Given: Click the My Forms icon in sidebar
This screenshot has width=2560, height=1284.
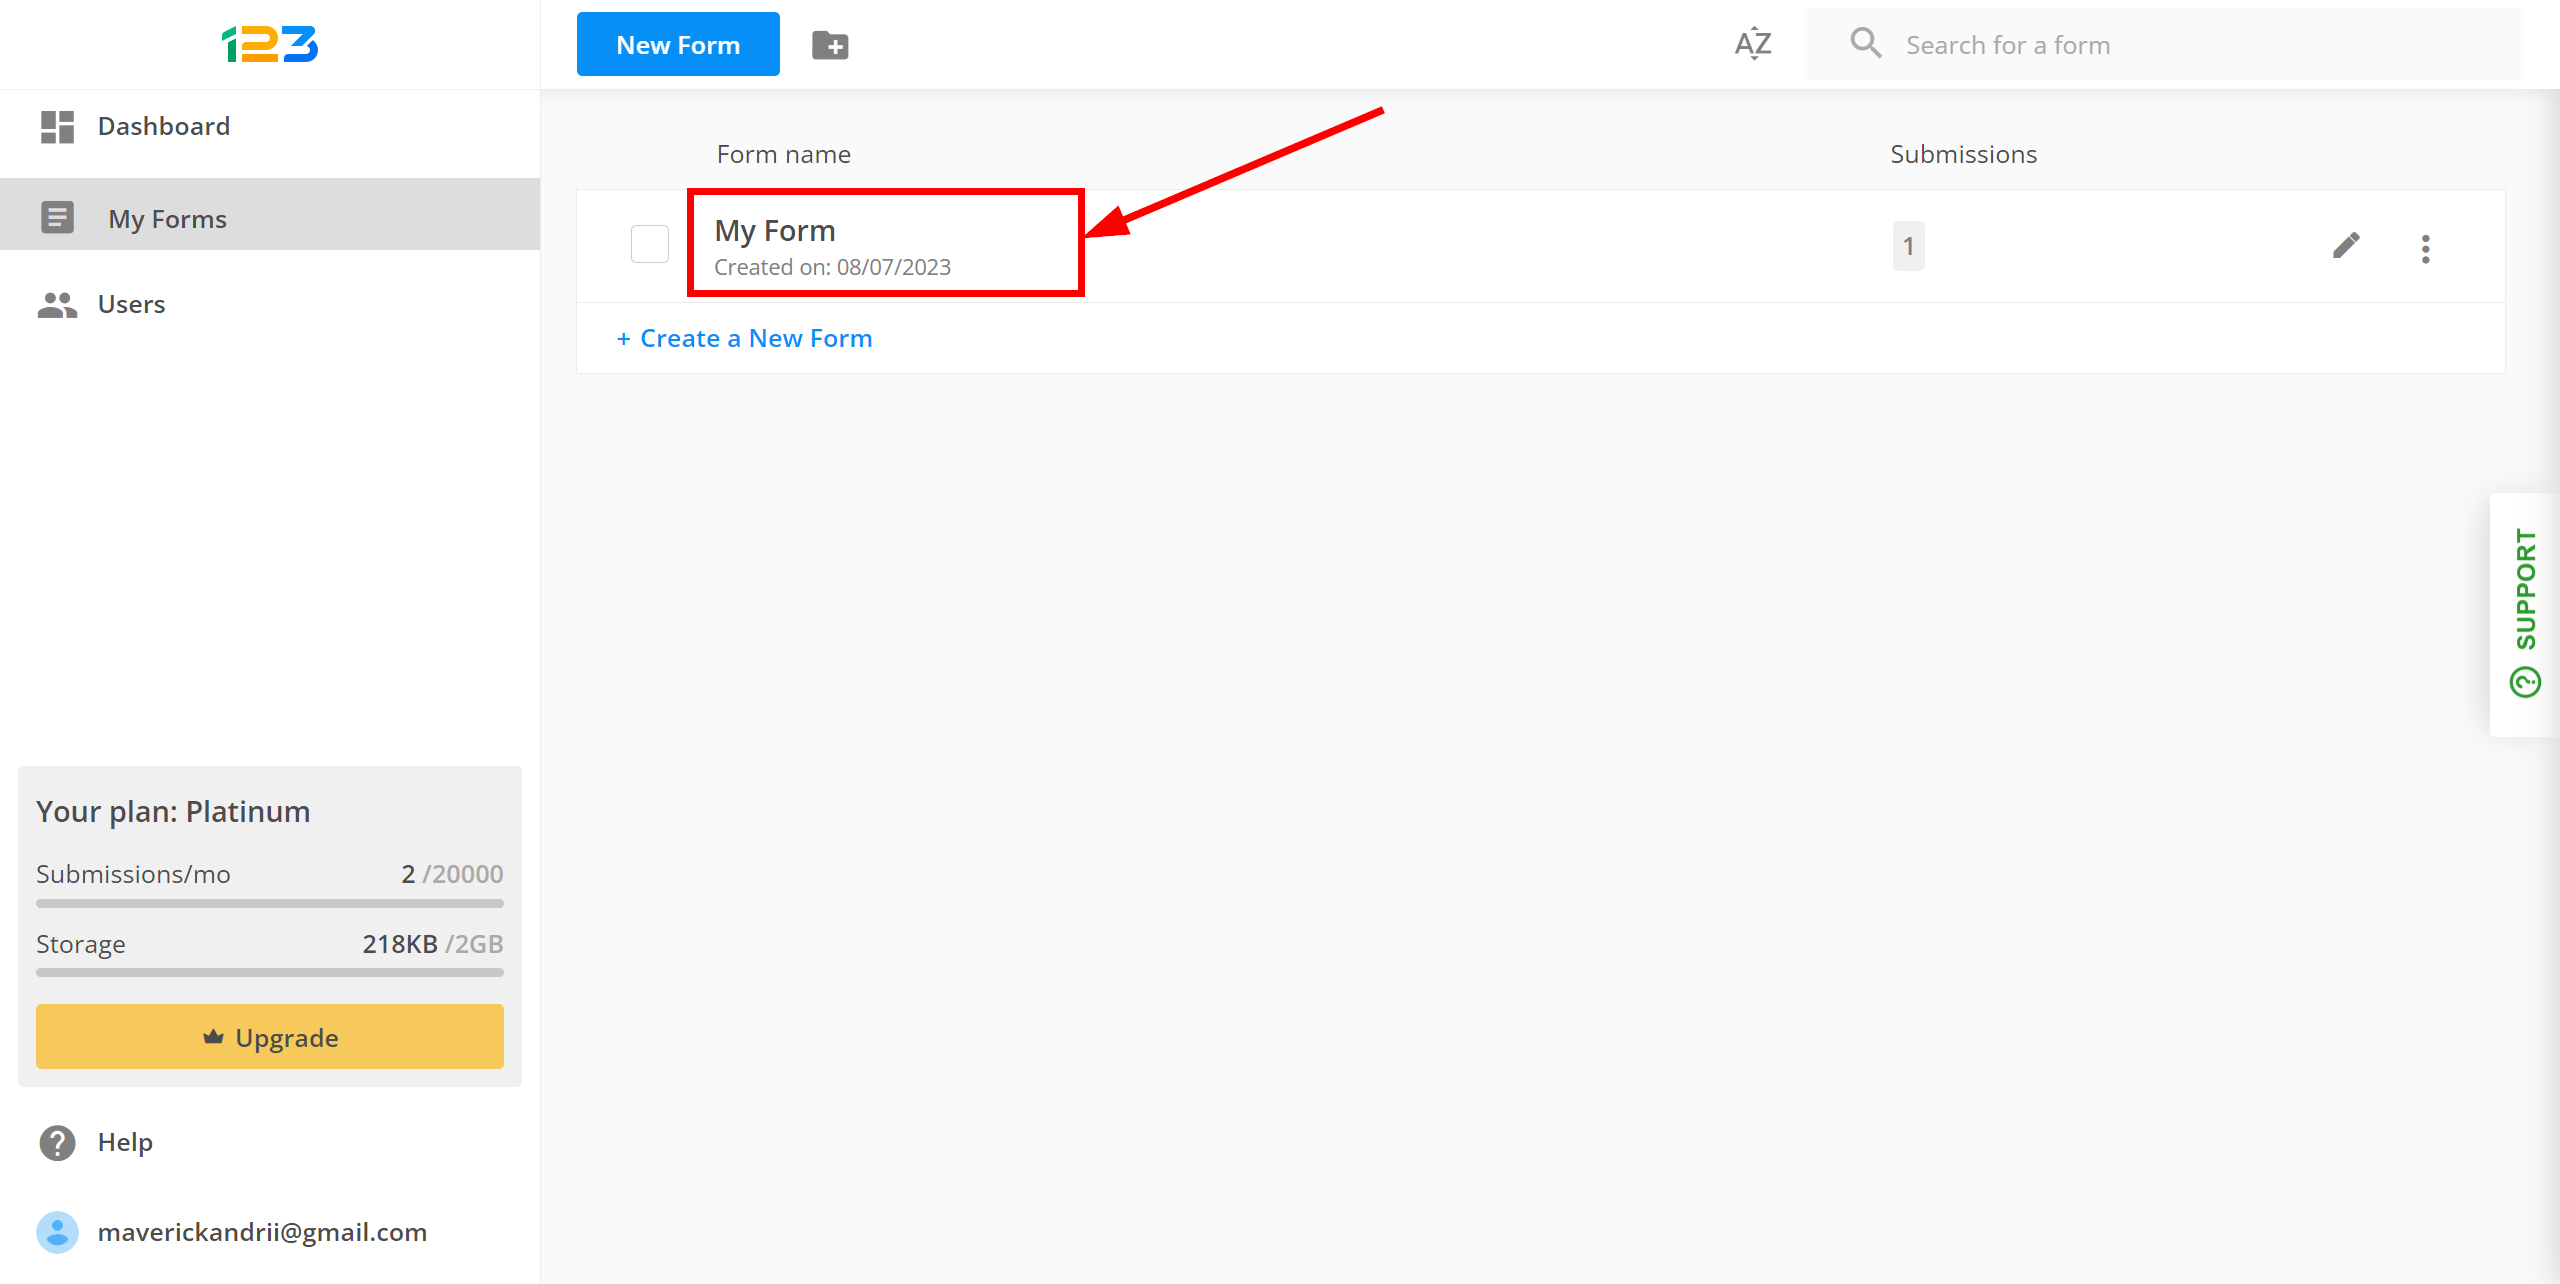Looking at the screenshot, I should tap(57, 215).
